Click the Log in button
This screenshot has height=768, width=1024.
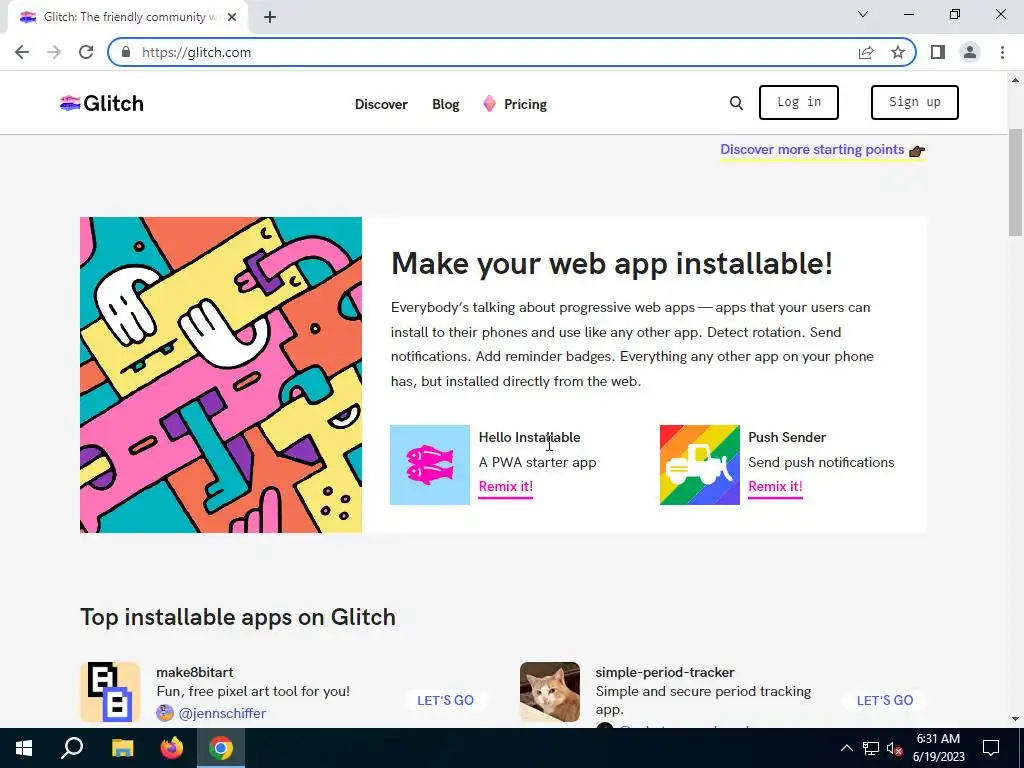tap(799, 103)
